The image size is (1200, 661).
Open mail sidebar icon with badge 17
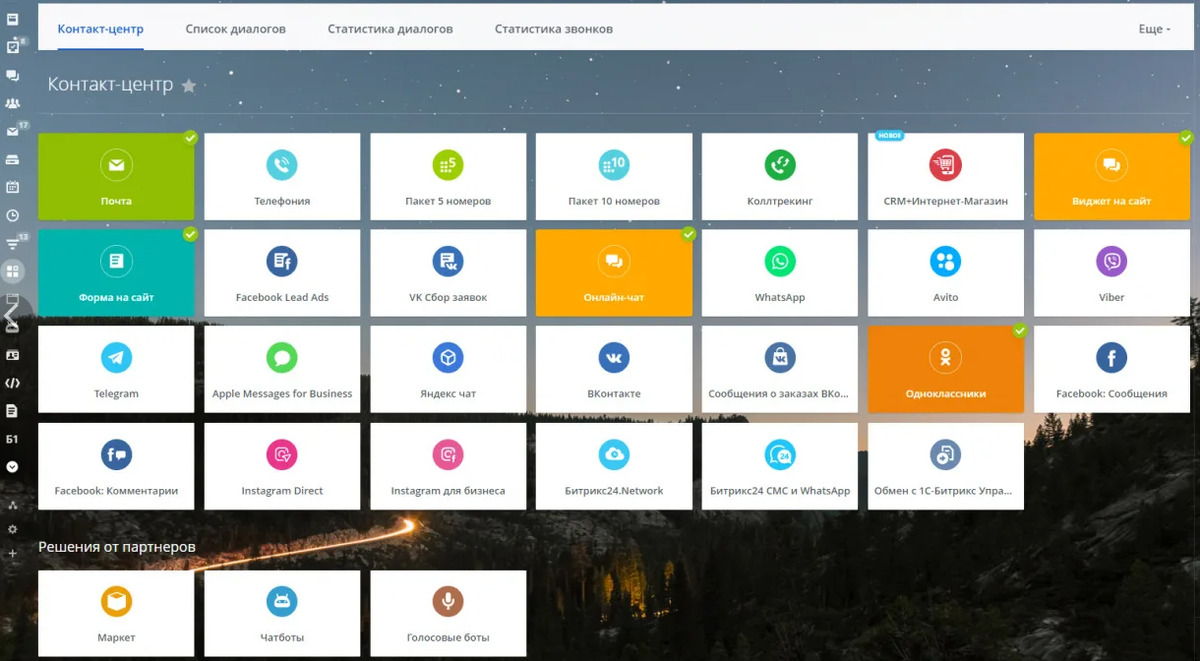[13, 131]
